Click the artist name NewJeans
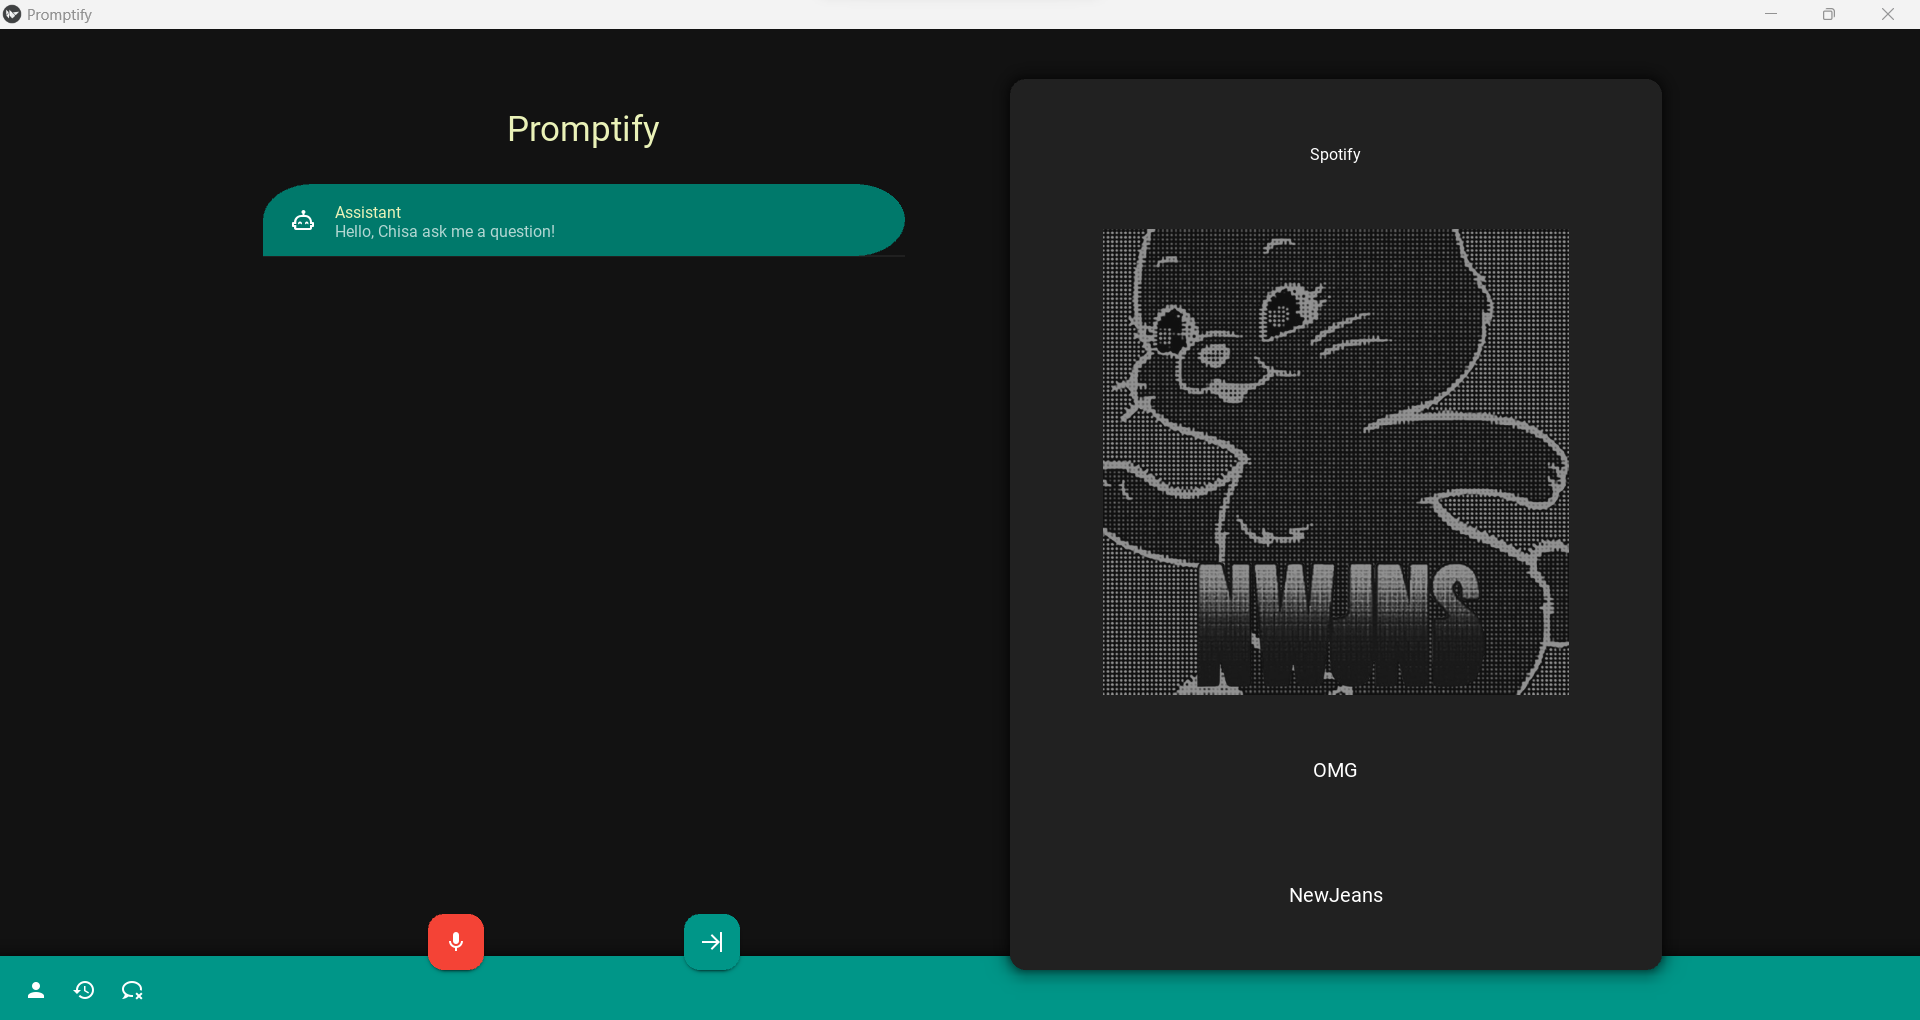 [1336, 895]
